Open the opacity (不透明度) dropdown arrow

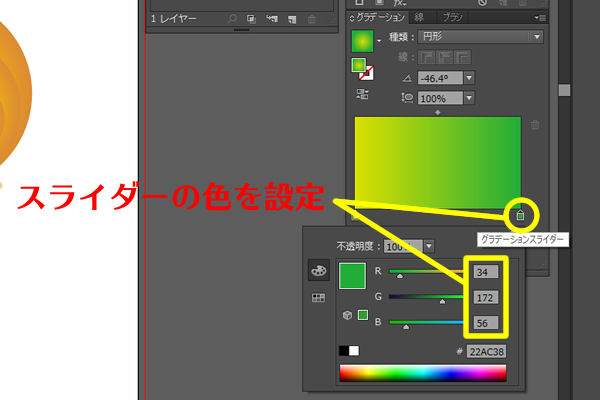(429, 246)
